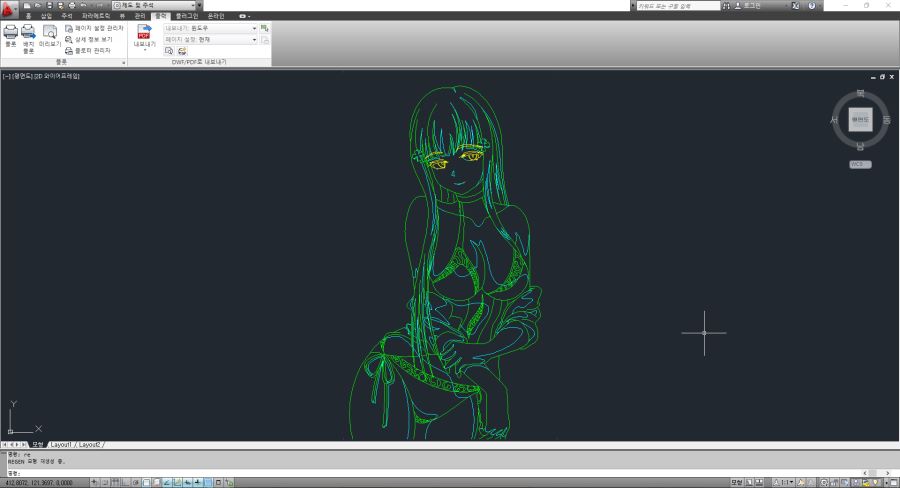The height and width of the screenshot is (488, 900).
Task: Click the ribbon minimize toggle after 온라인 tab
Action: [242, 16]
